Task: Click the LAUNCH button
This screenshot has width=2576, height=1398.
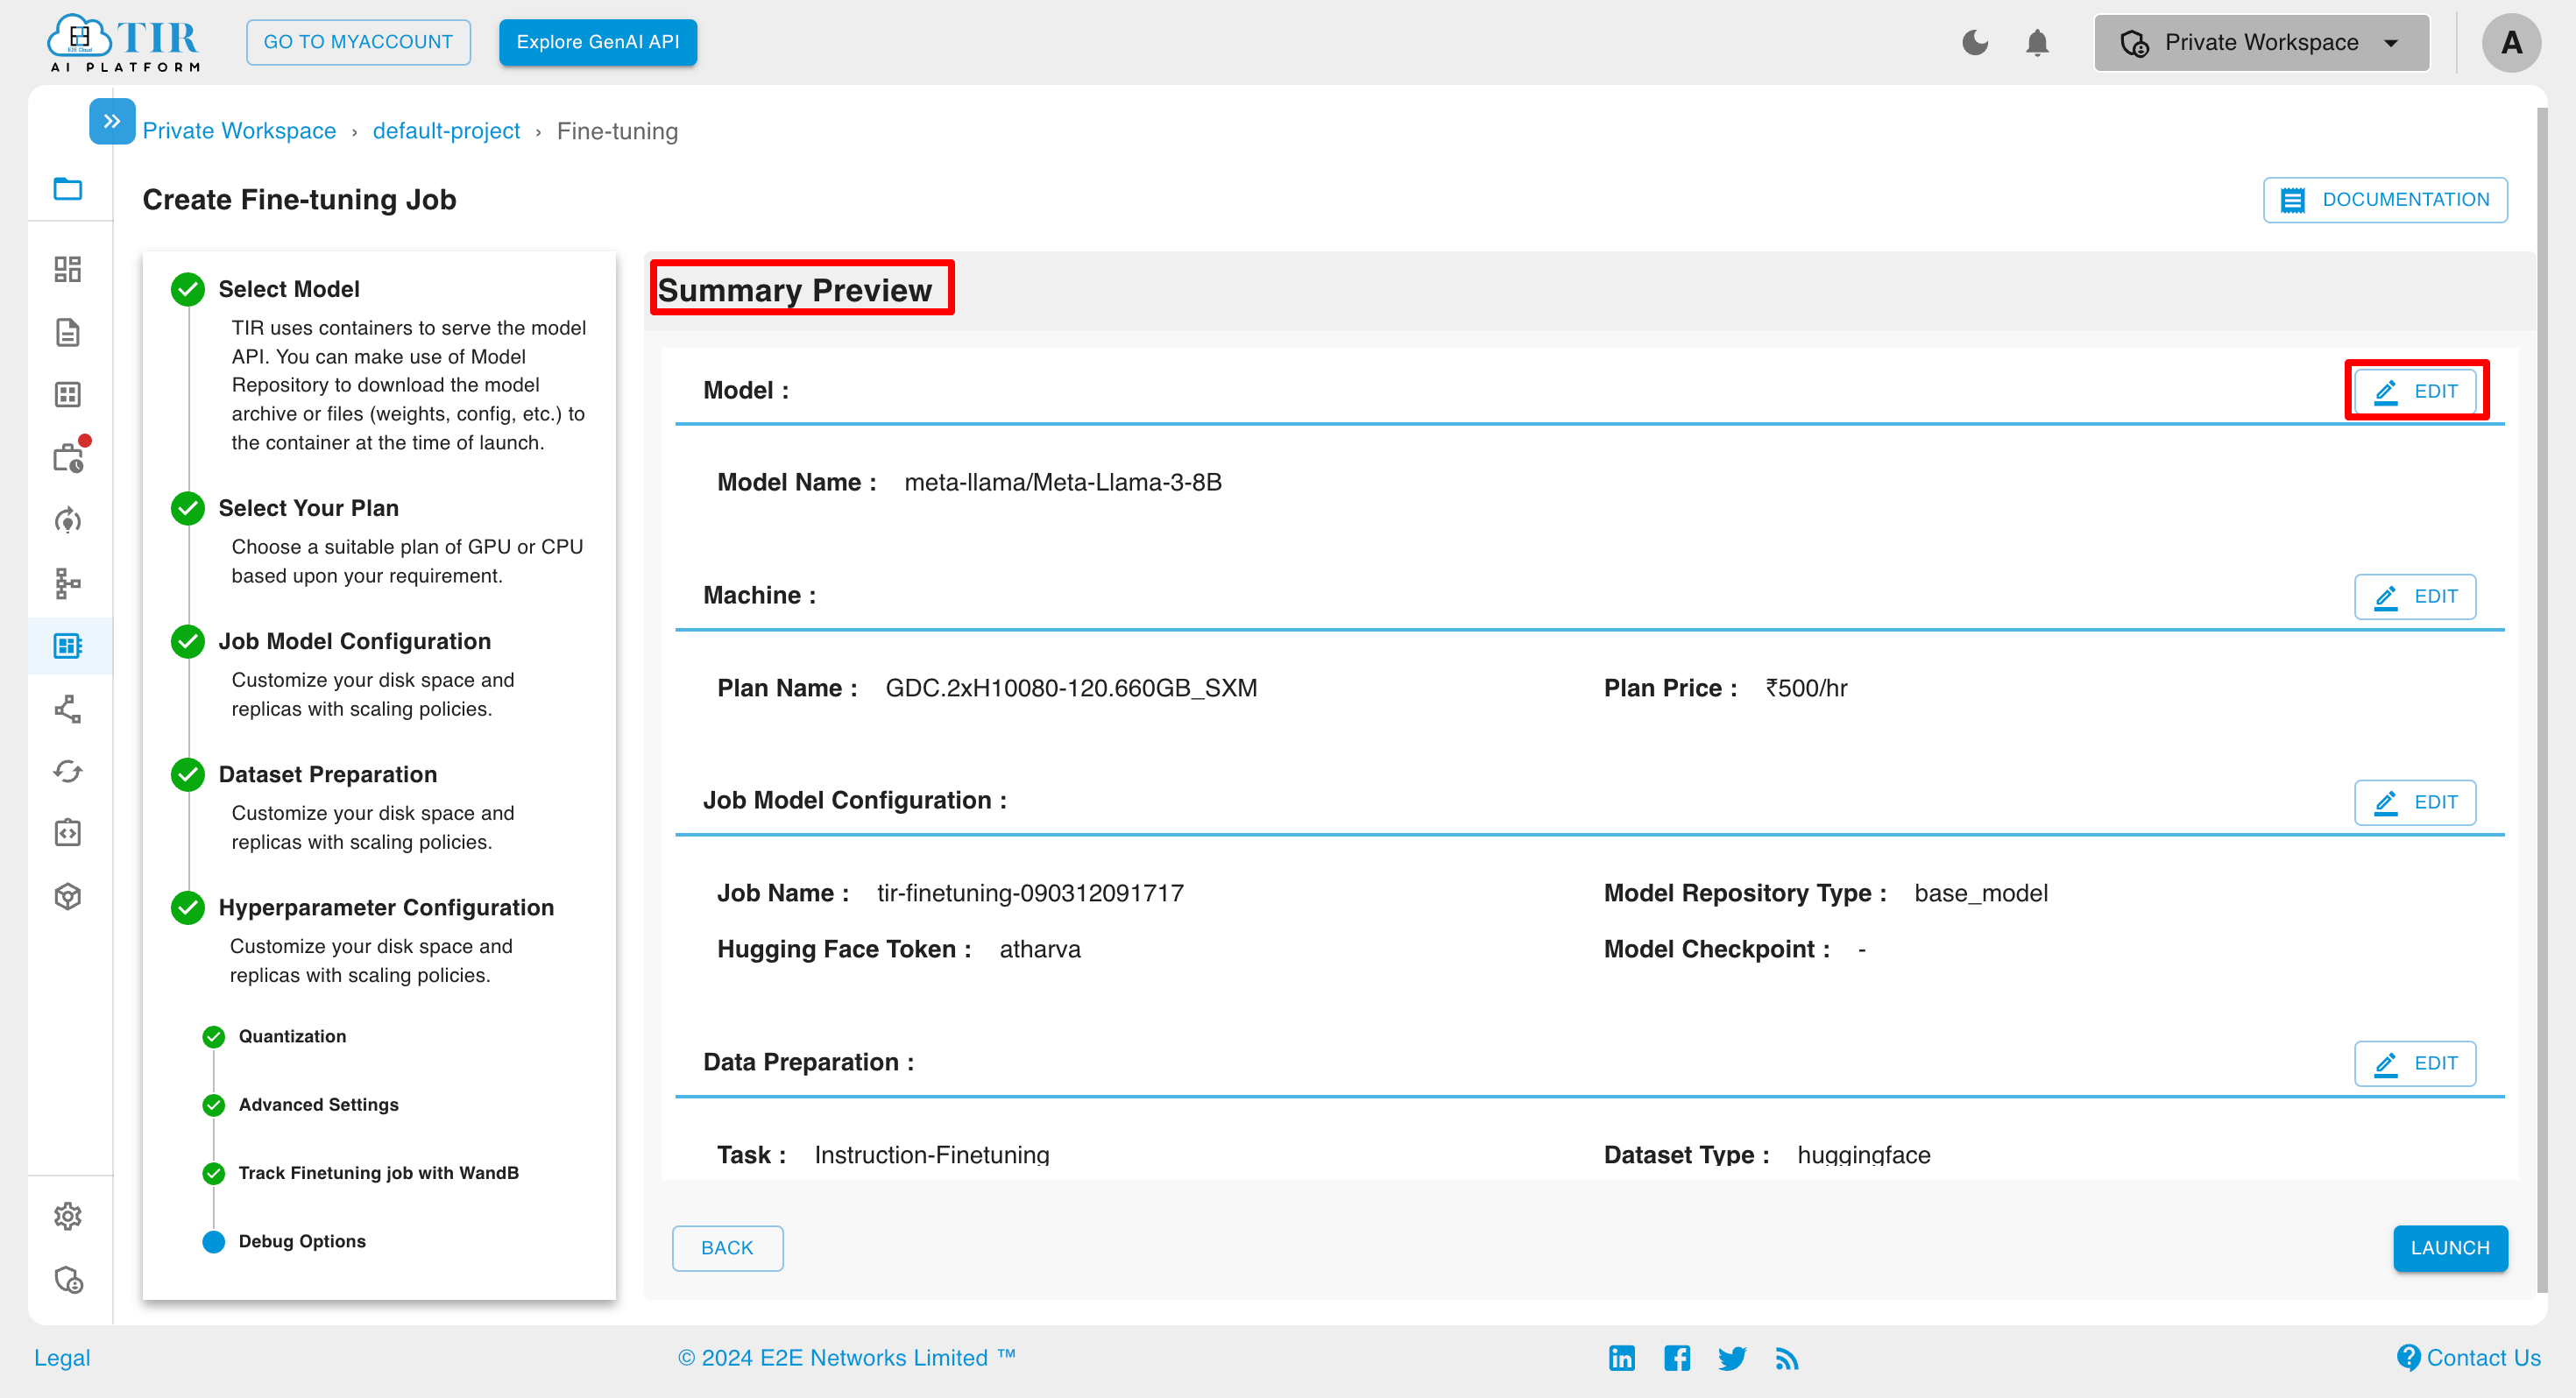Action: pos(2450,1248)
